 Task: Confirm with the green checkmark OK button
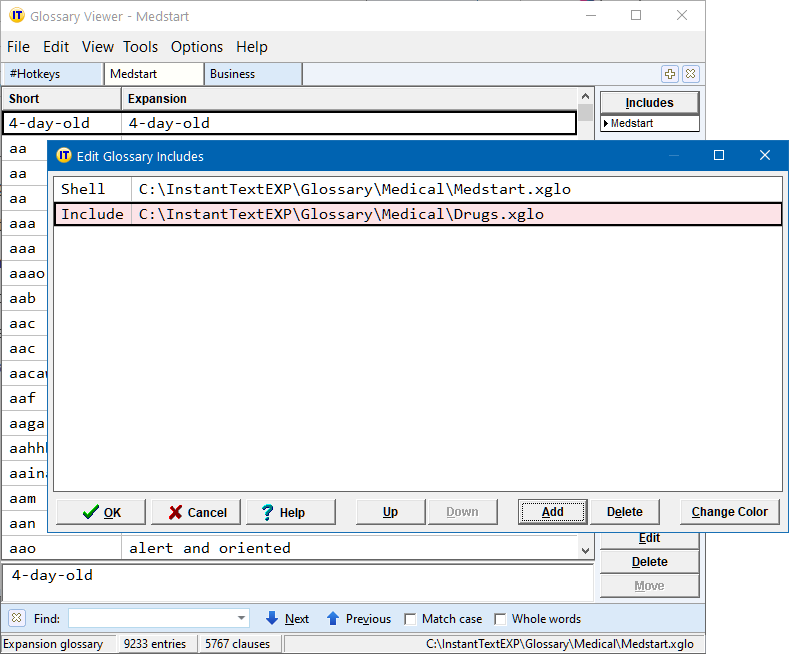(x=101, y=512)
